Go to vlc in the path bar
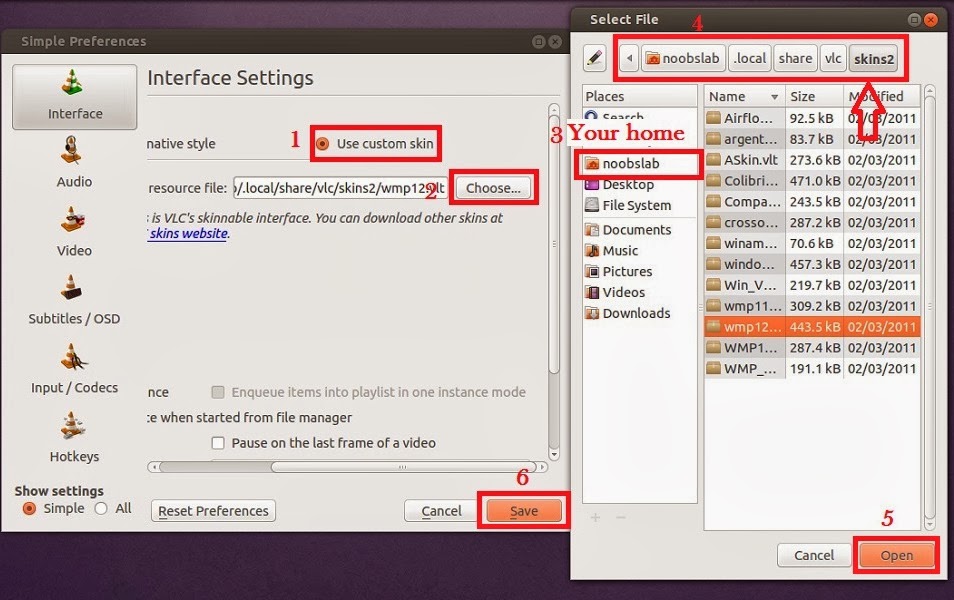 tap(833, 58)
